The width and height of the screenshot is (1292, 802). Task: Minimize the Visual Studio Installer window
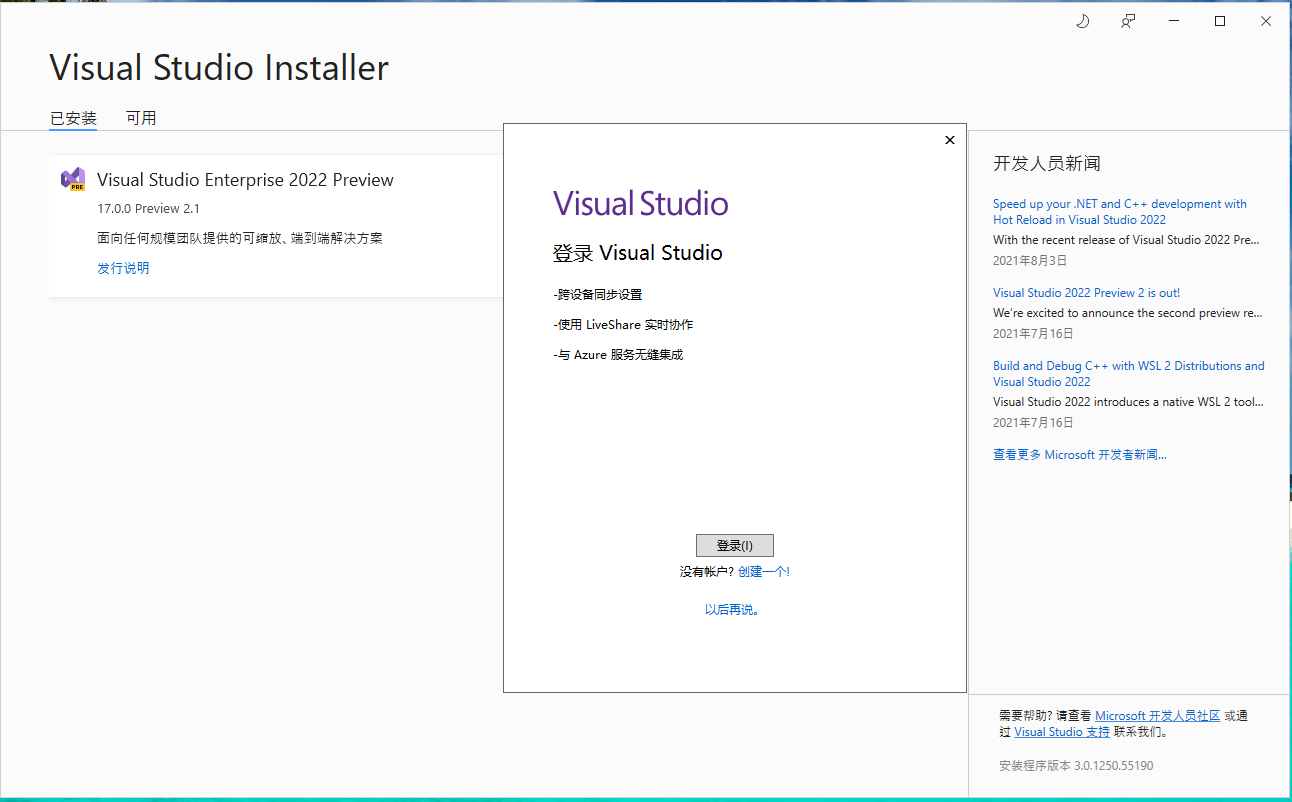click(1174, 21)
